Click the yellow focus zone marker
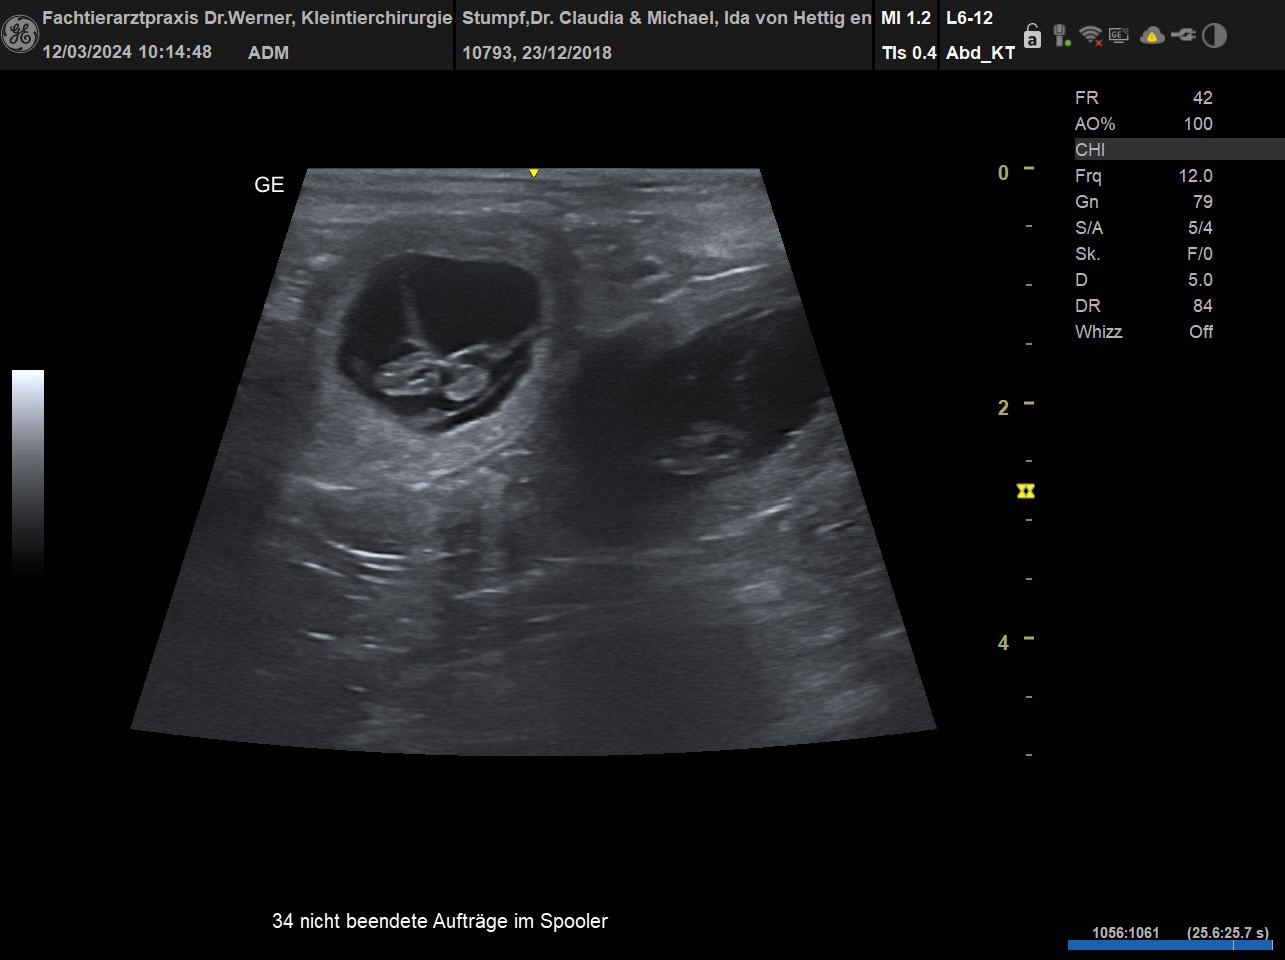Screen dimensions: 1285x960 coord(1025,491)
